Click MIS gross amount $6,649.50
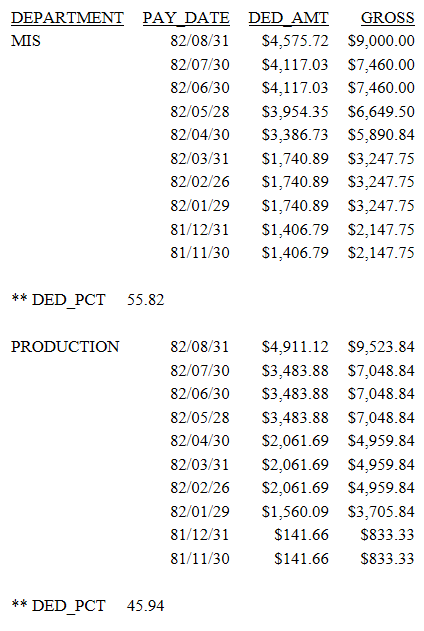Viewport: 424px width, 631px height. pos(381,111)
